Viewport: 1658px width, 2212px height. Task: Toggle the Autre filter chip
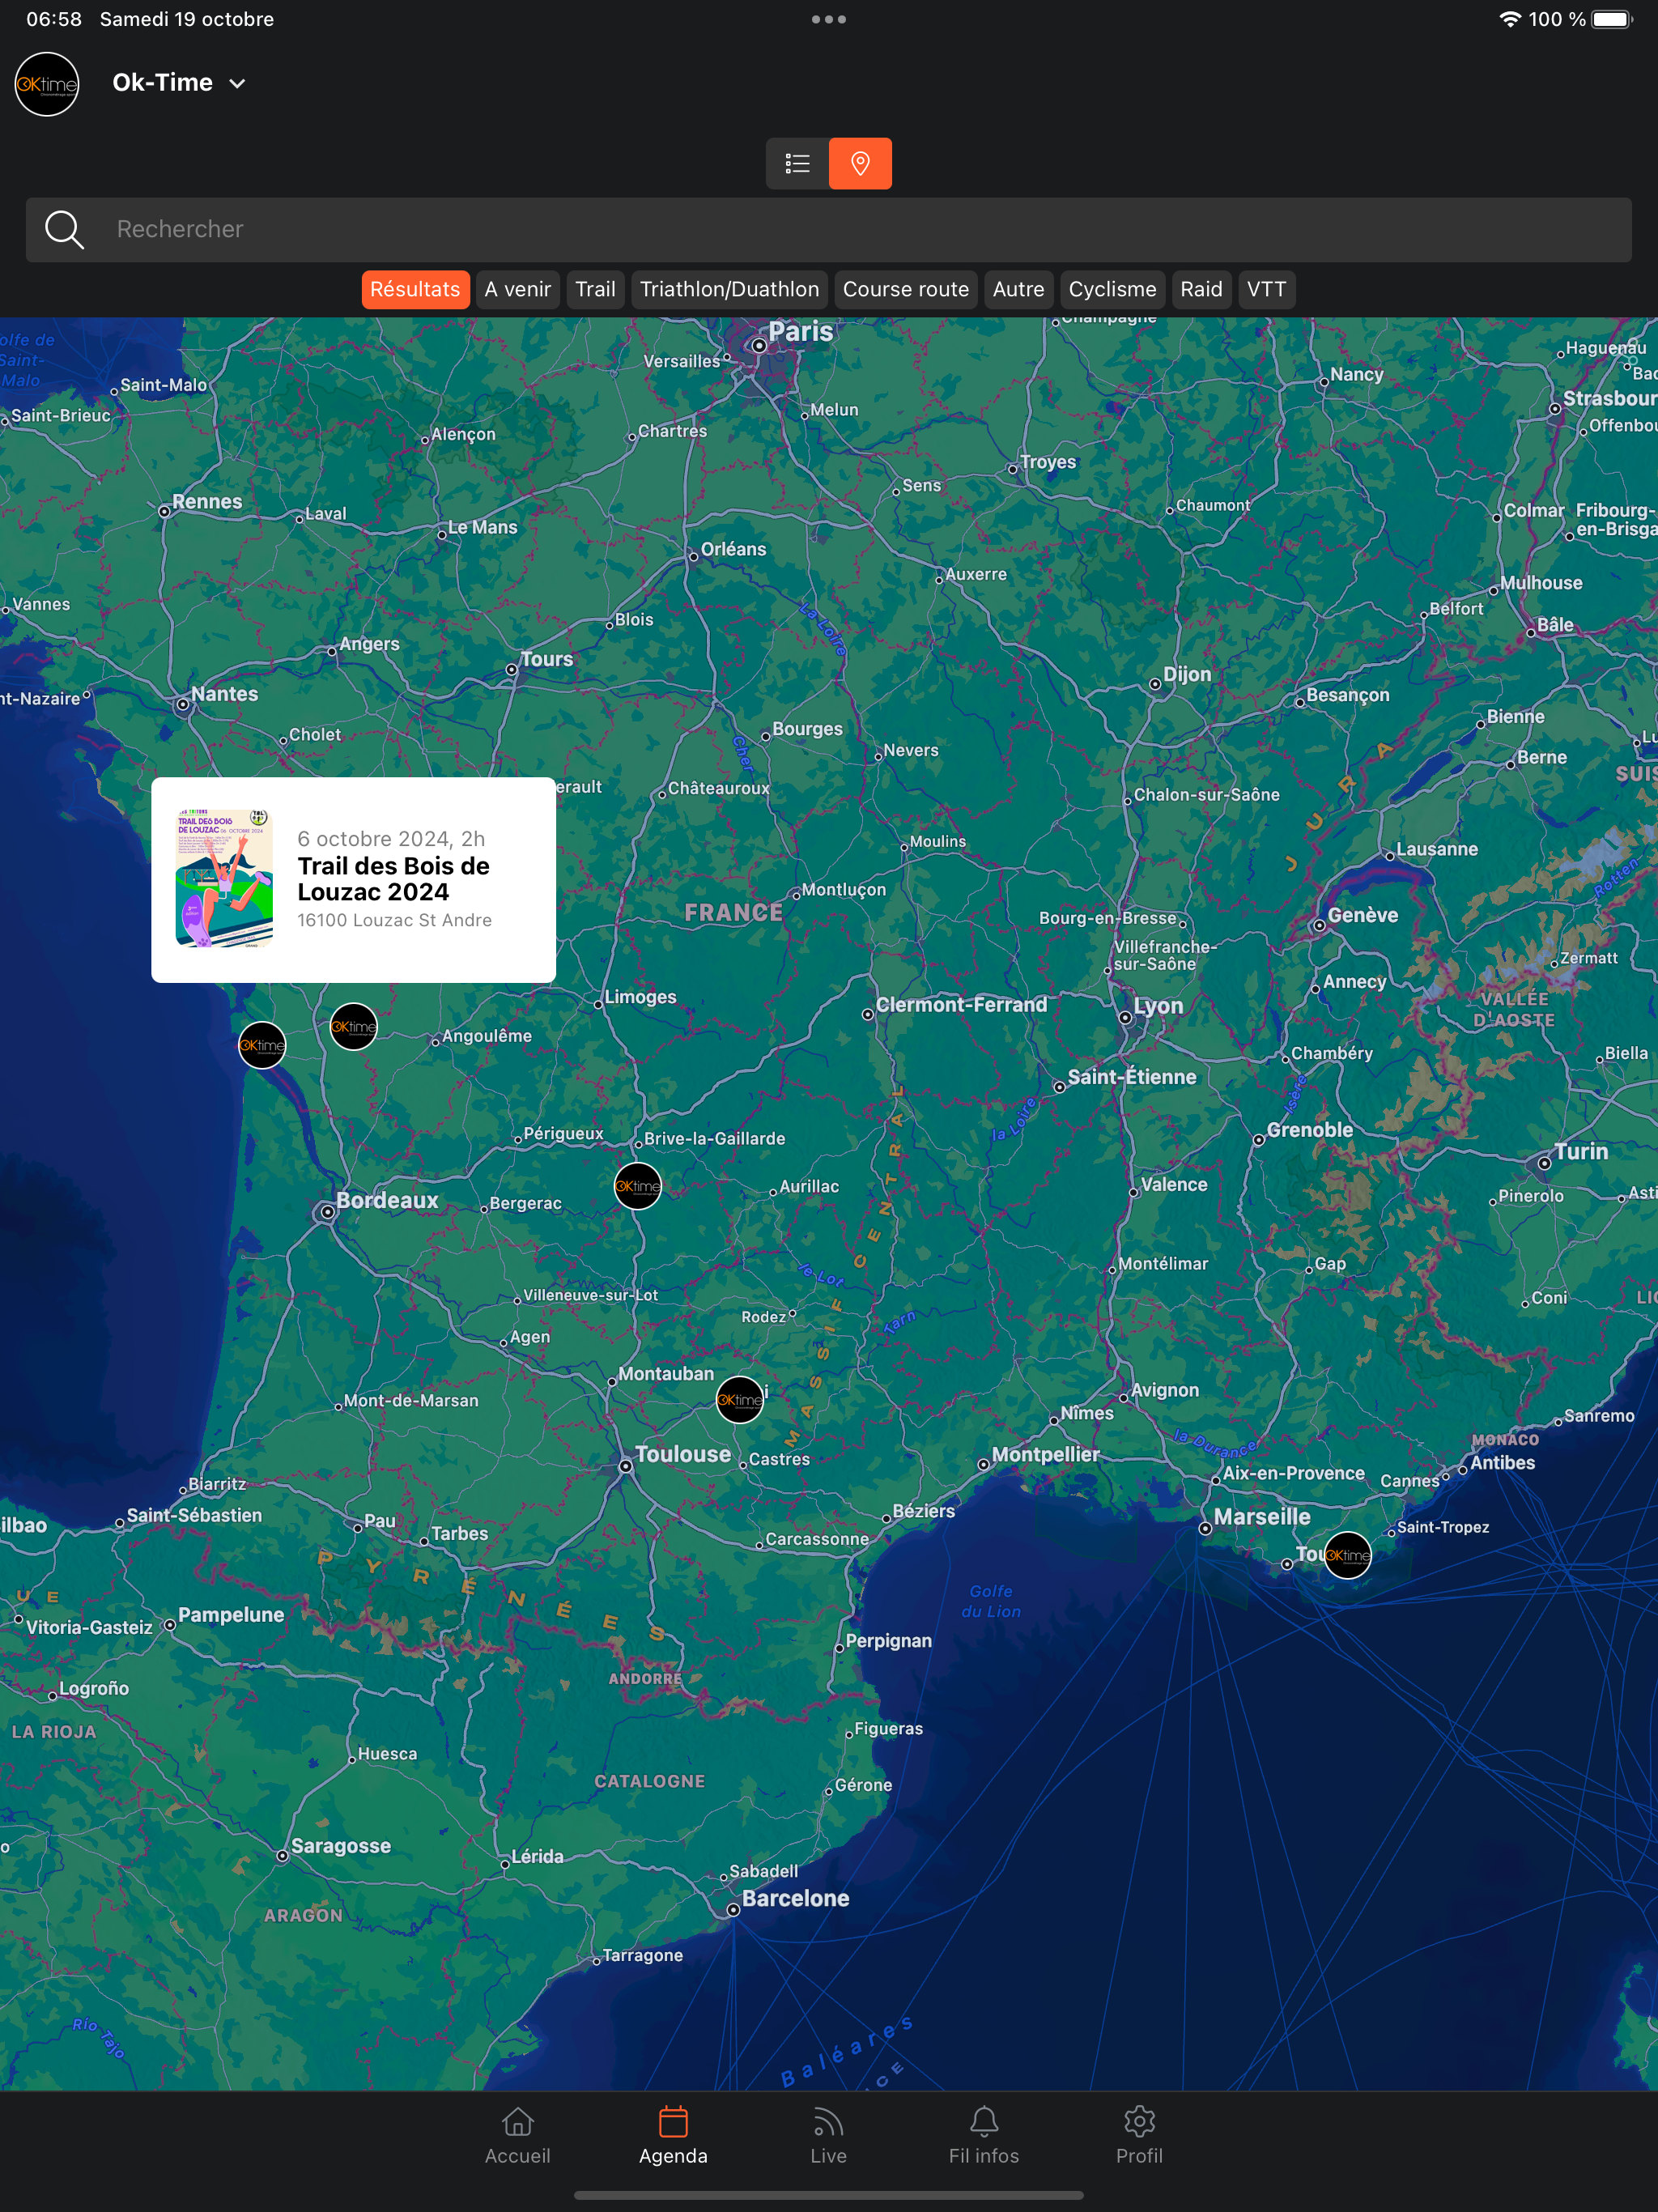coord(1019,290)
